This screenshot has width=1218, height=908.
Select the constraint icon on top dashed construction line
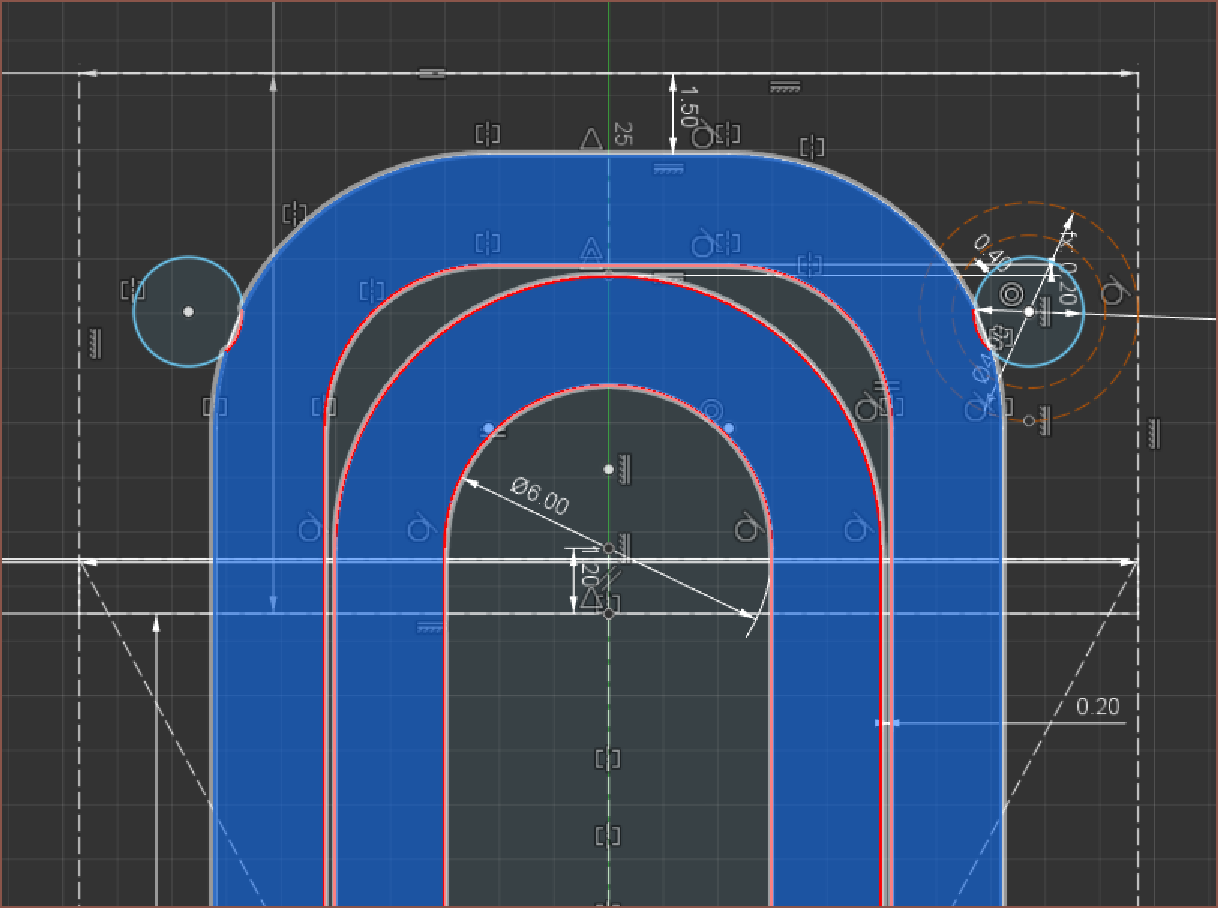tap(431, 74)
